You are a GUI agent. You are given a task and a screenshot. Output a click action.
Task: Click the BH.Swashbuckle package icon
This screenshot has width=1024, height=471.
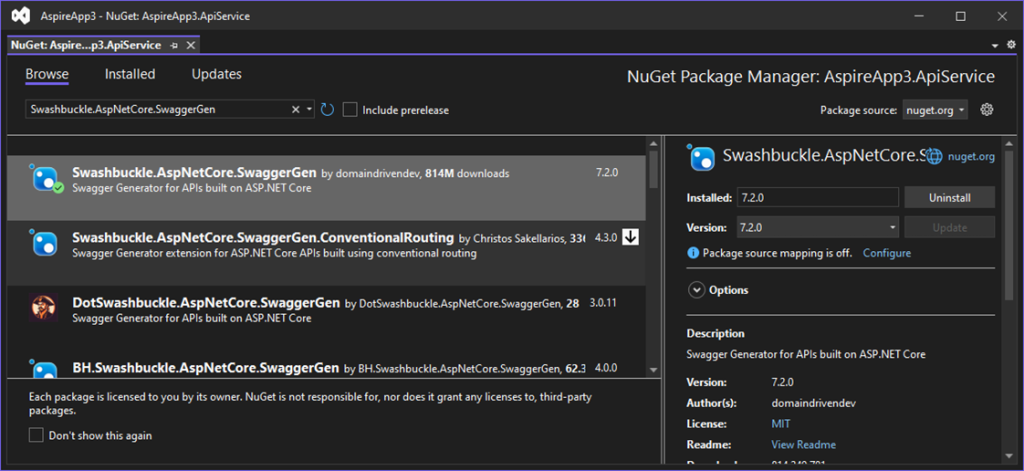[44, 368]
